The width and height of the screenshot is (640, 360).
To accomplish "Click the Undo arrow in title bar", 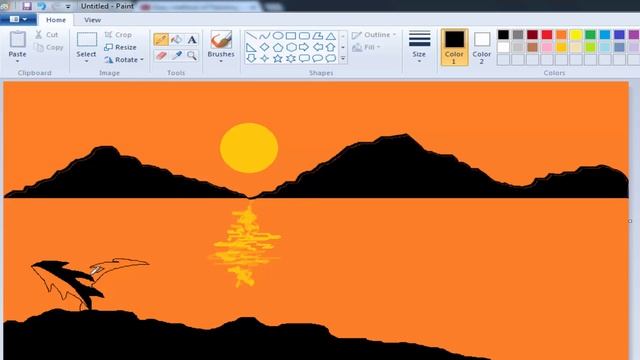I will (x=42, y=6).
